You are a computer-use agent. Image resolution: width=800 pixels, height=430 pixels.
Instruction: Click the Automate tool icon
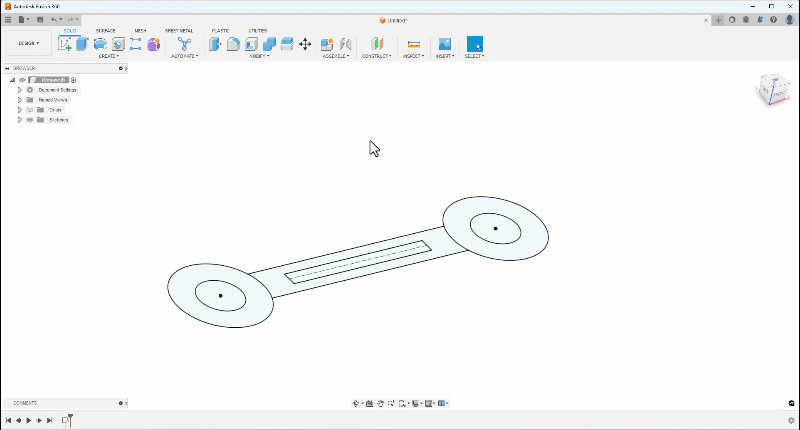pos(184,44)
